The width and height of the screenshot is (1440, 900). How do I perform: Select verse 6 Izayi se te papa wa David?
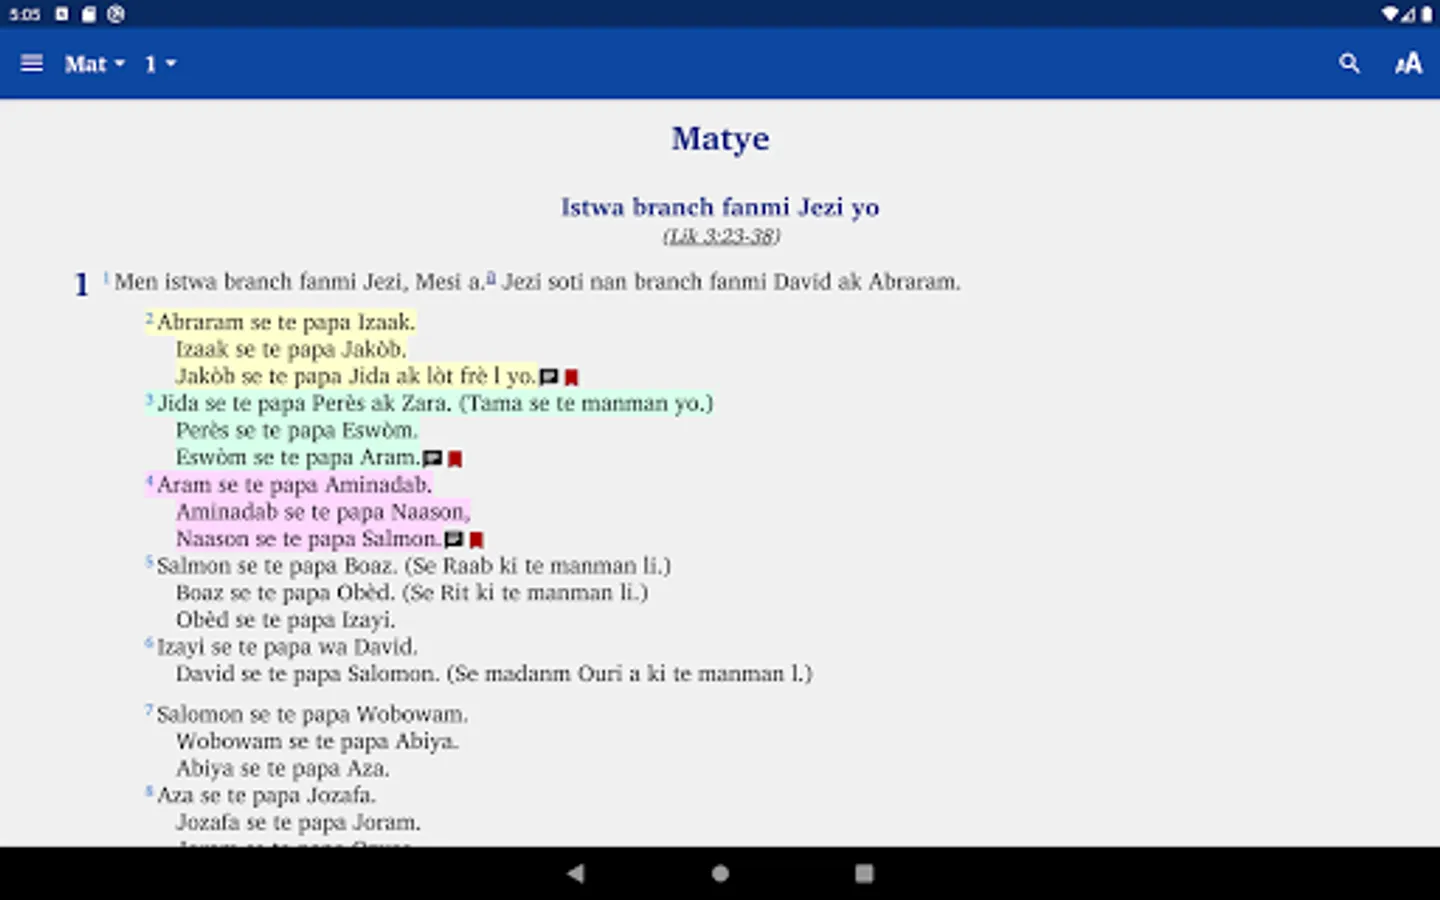pyautogui.click(x=287, y=646)
